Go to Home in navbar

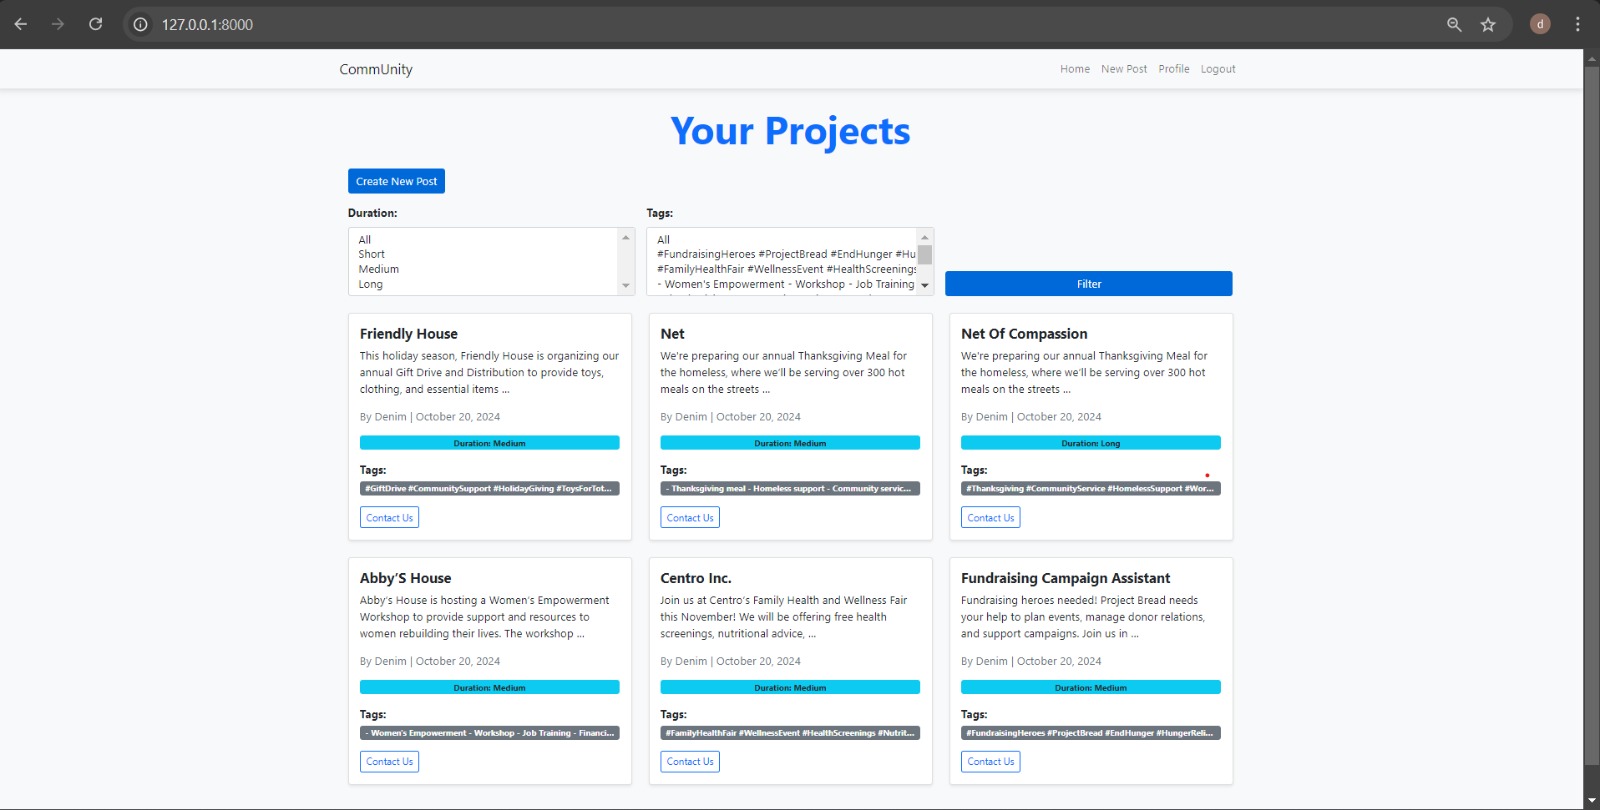coord(1075,69)
